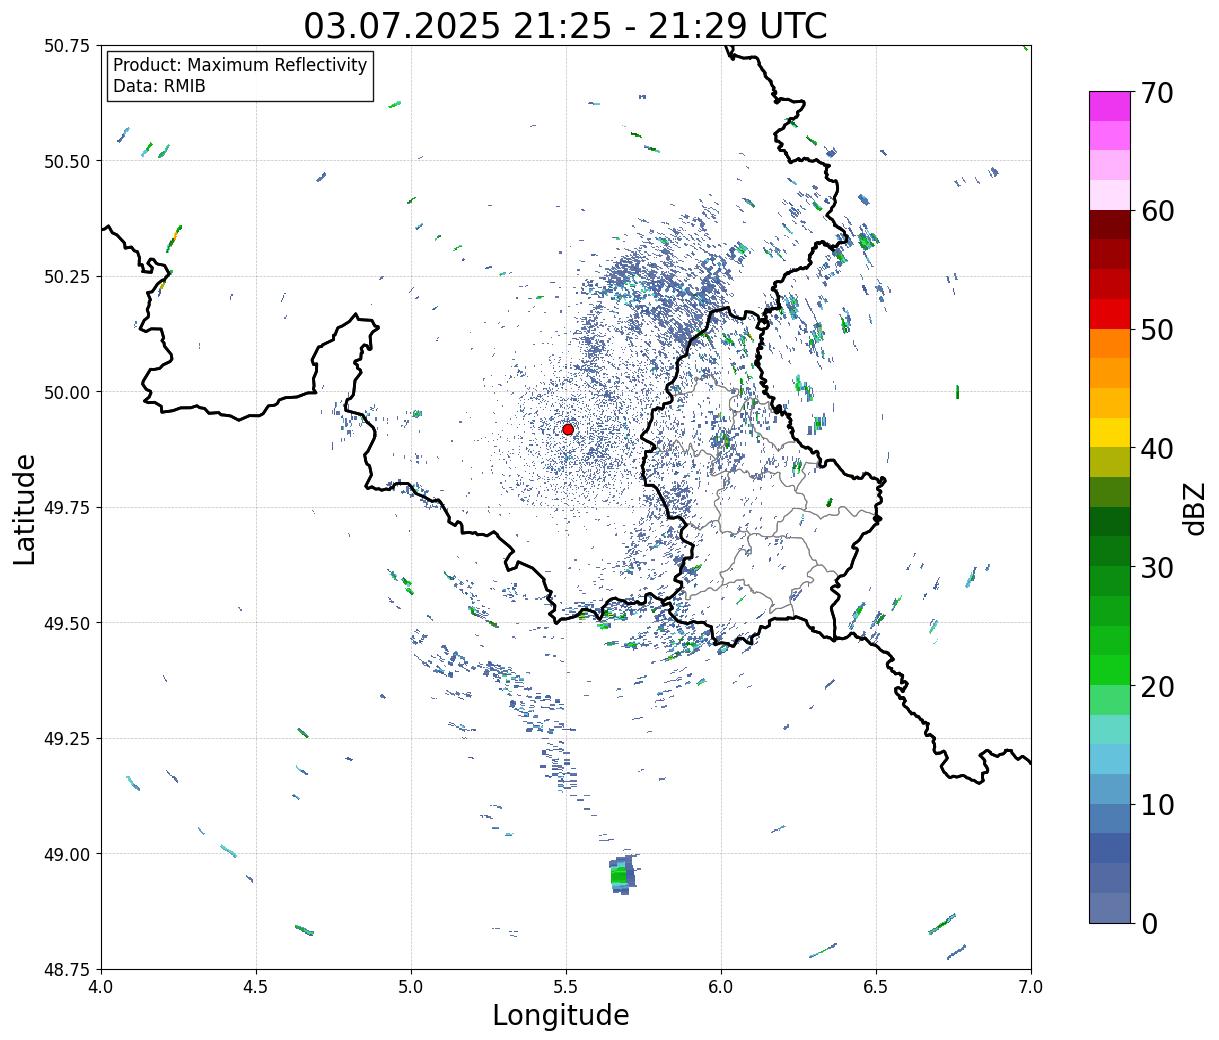Image resolution: width=1219 pixels, height=1040 pixels.
Task: Click the 'Latitude' axis label
Action: point(25,508)
